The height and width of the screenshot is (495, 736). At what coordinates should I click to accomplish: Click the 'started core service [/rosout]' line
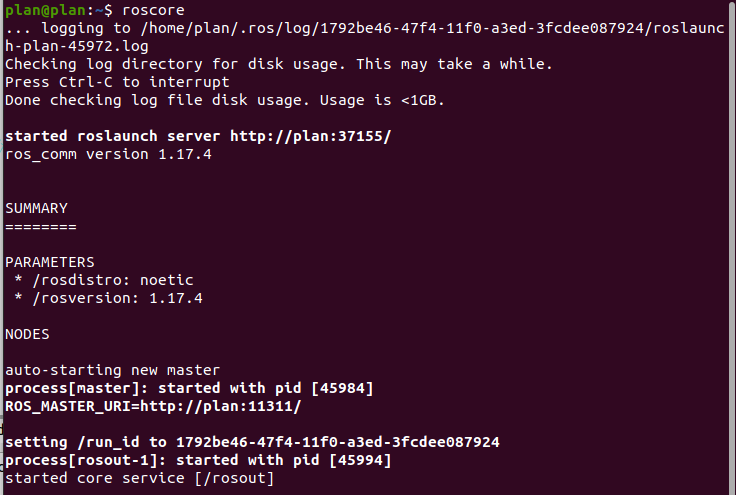(139, 478)
